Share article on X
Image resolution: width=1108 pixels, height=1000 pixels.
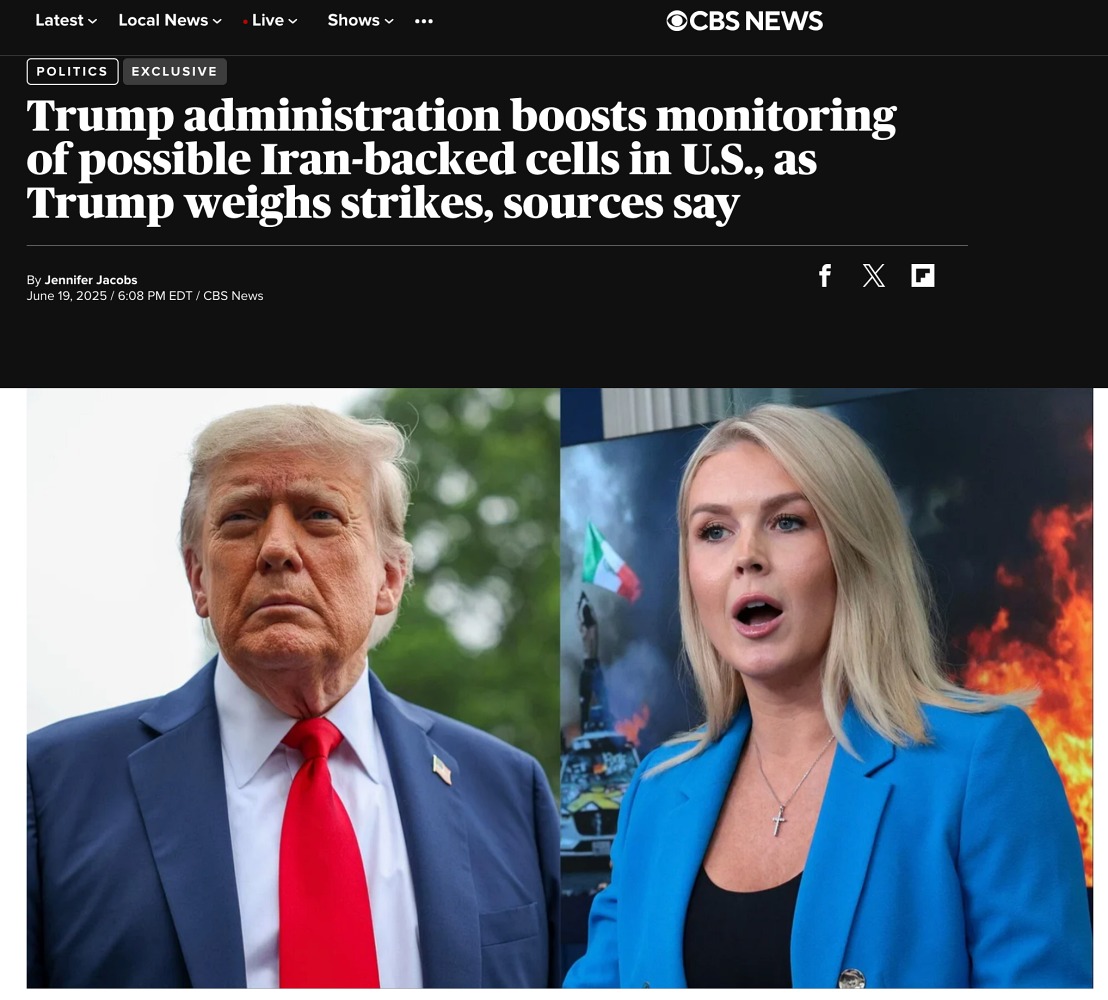[x=873, y=276]
